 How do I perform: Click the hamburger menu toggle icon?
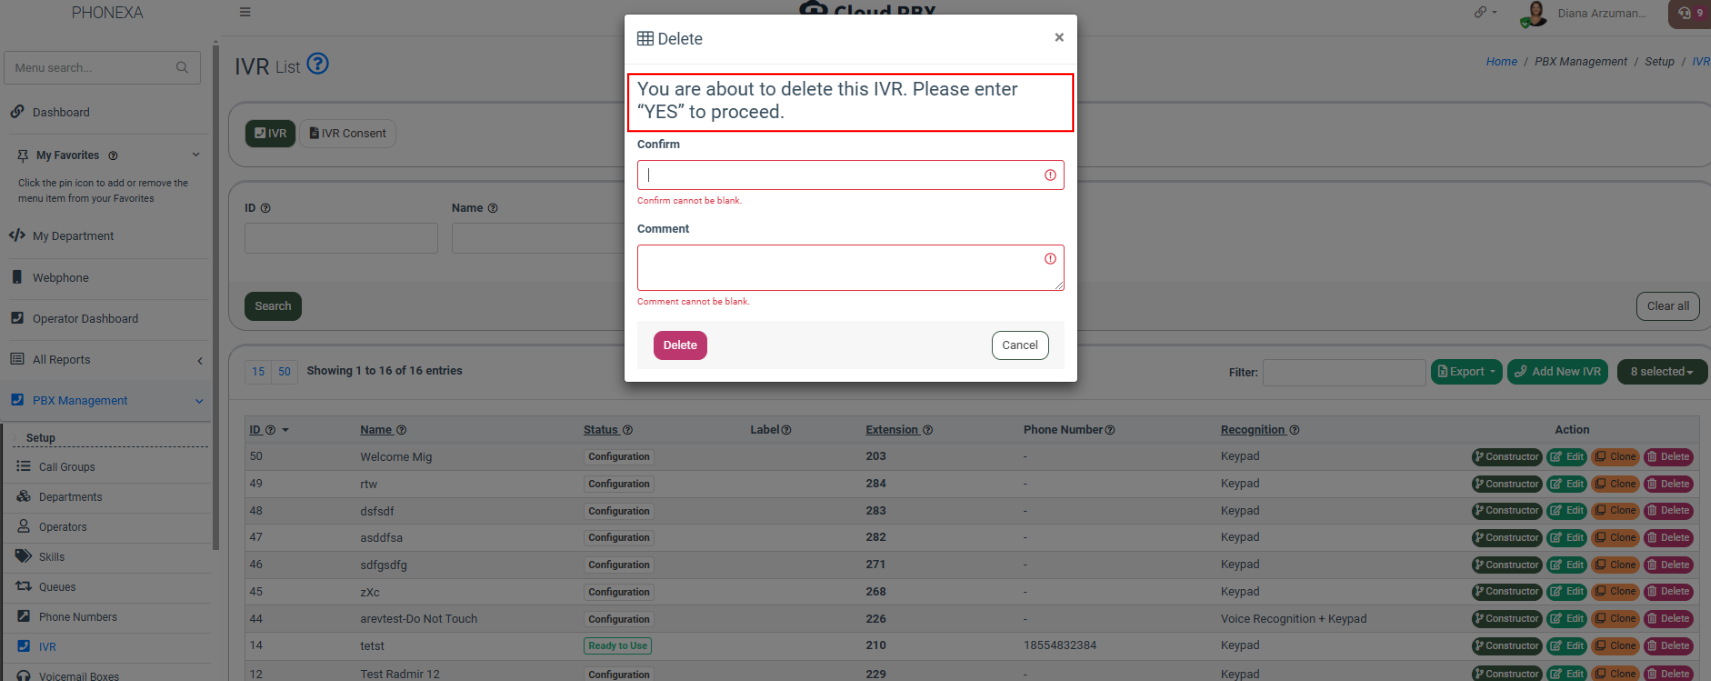(245, 13)
